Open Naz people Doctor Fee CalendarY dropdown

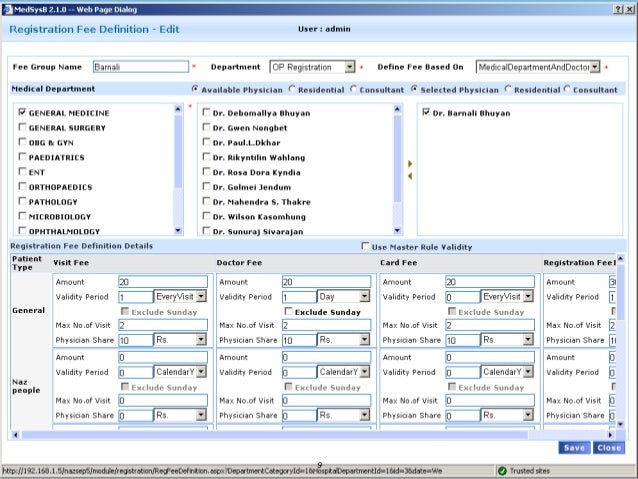click(365, 372)
